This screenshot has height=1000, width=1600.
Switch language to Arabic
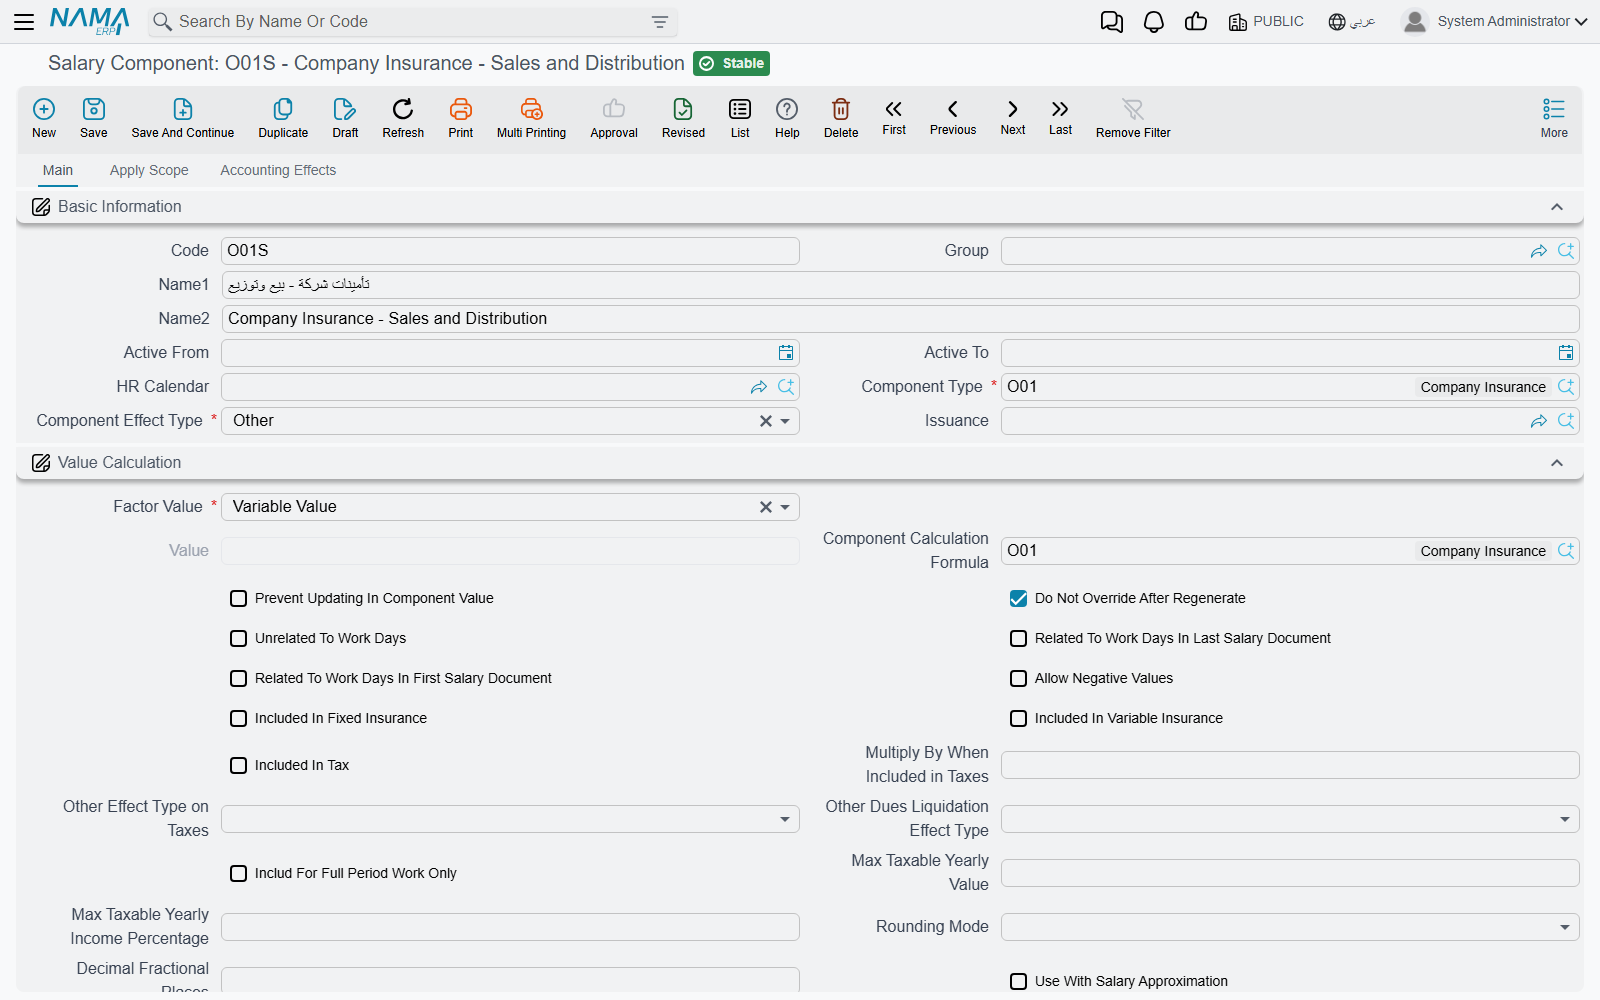click(1352, 22)
